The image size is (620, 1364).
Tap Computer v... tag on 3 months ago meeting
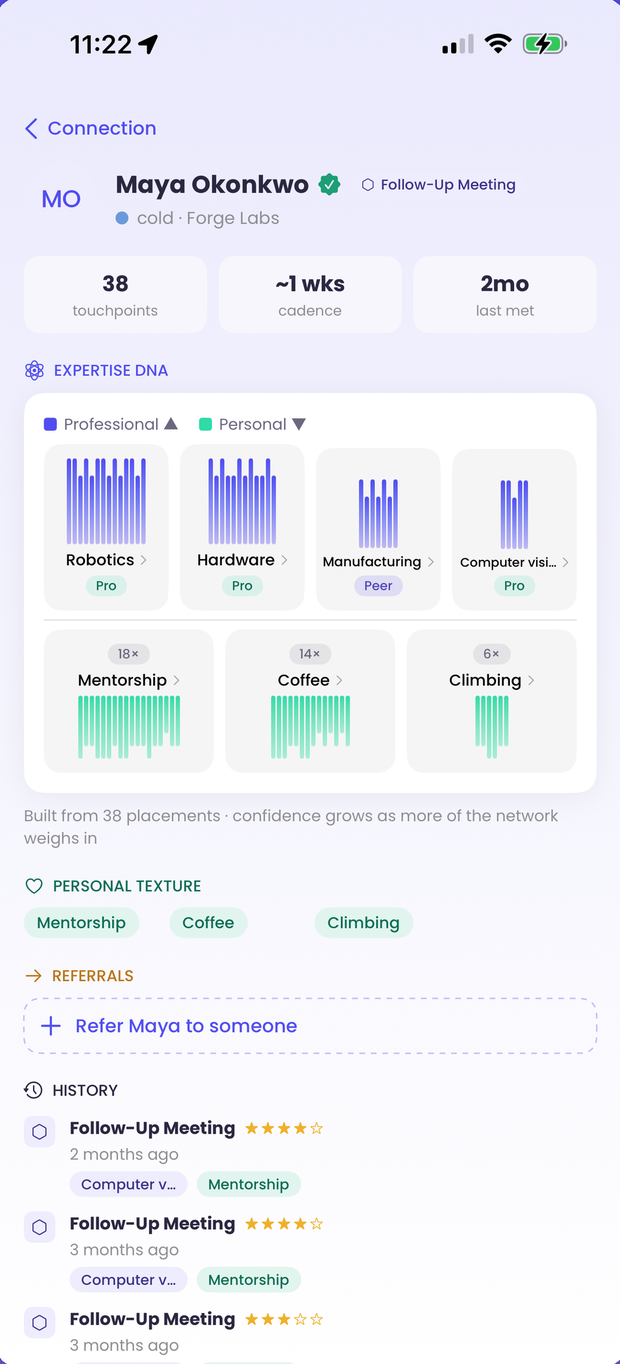click(128, 1280)
